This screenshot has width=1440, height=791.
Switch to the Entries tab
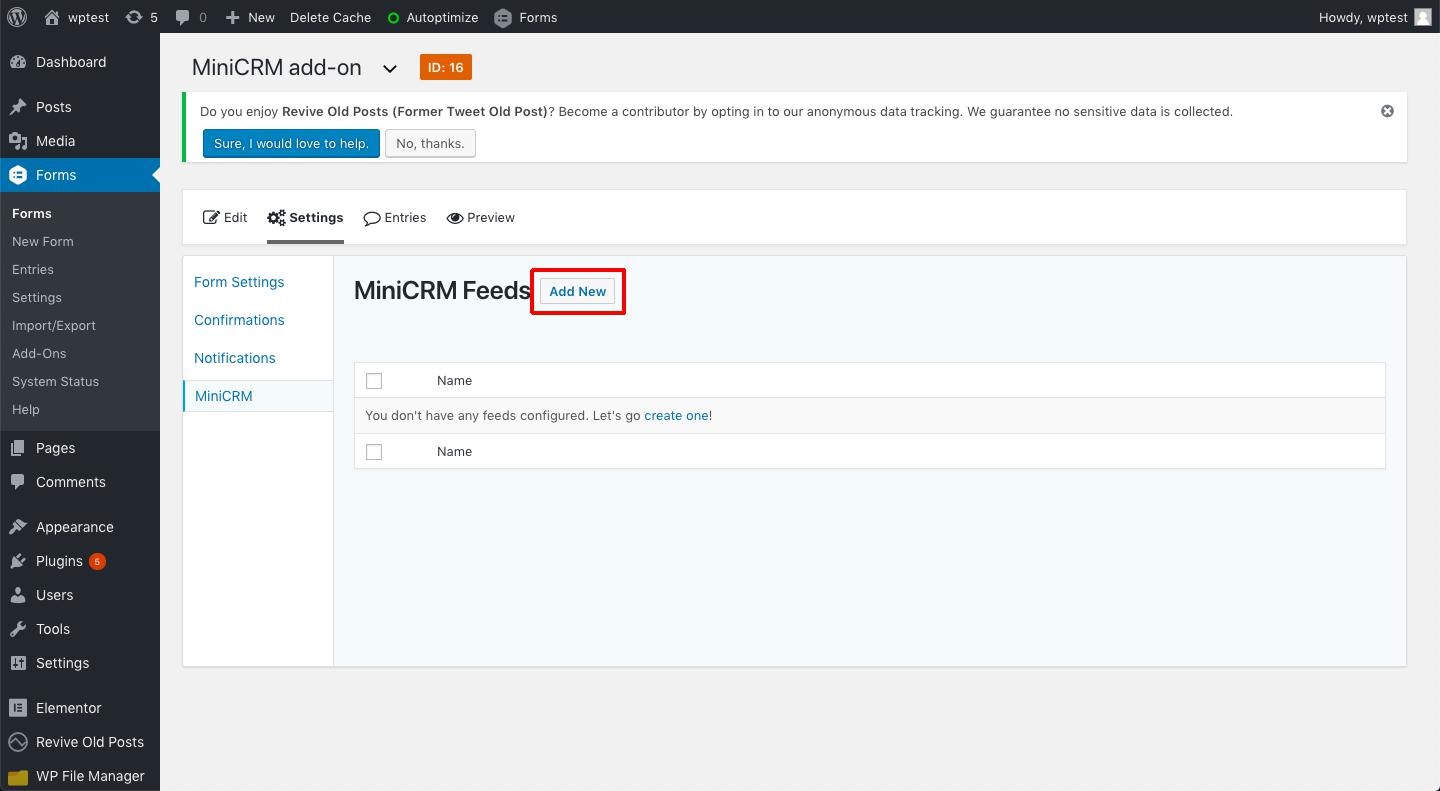coord(395,217)
